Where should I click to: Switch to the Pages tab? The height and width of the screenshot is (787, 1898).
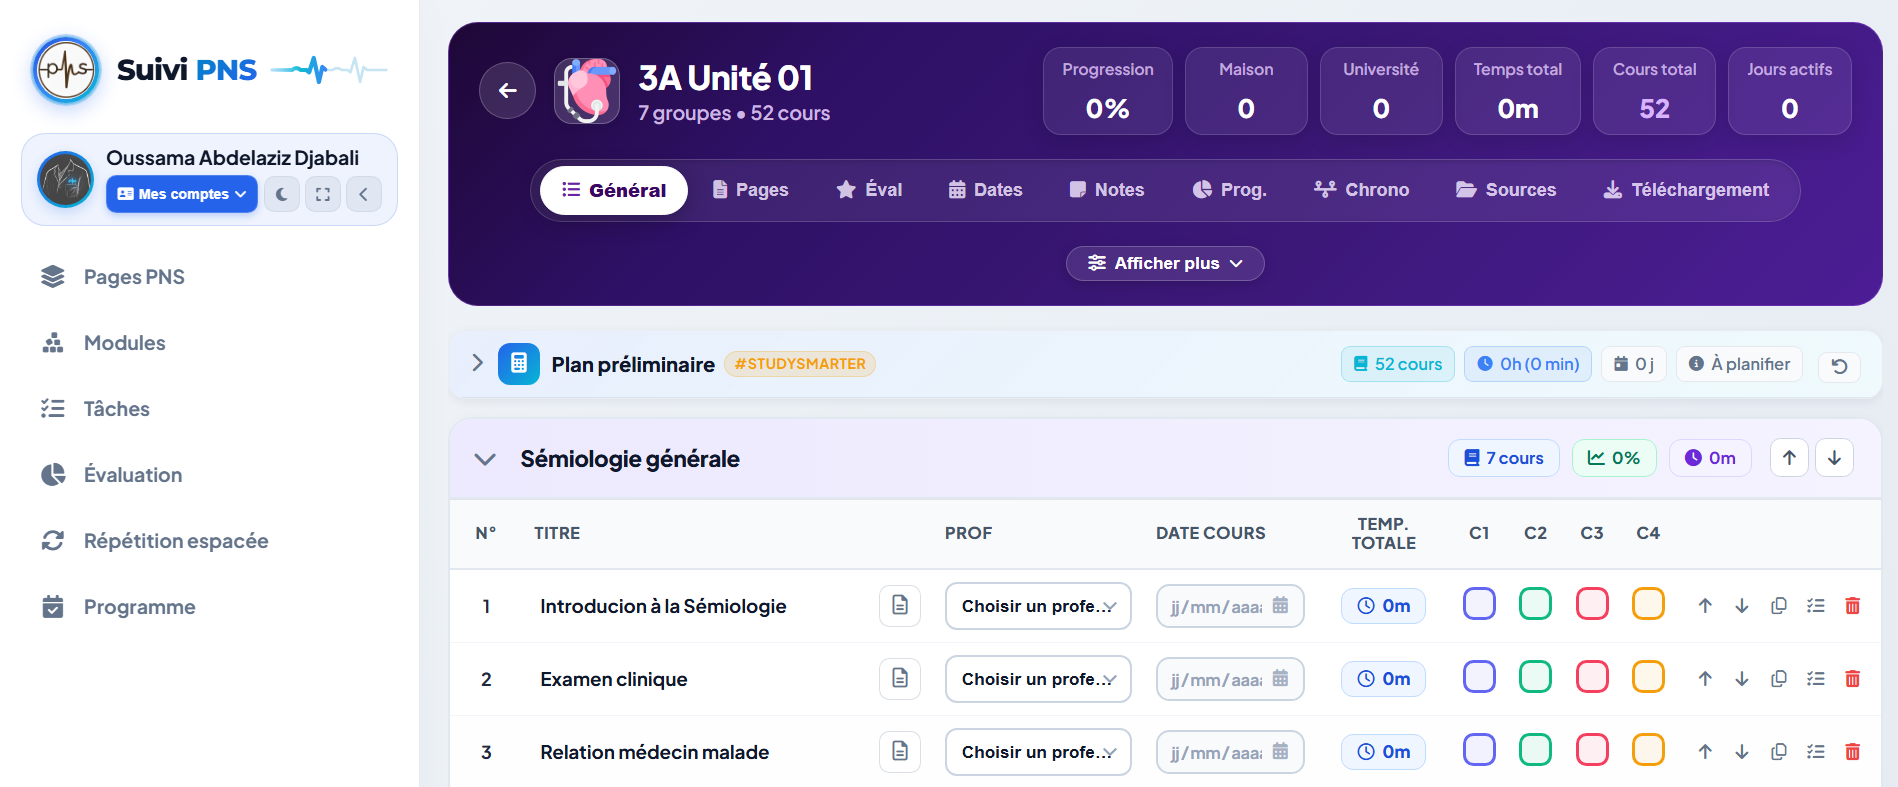point(750,190)
